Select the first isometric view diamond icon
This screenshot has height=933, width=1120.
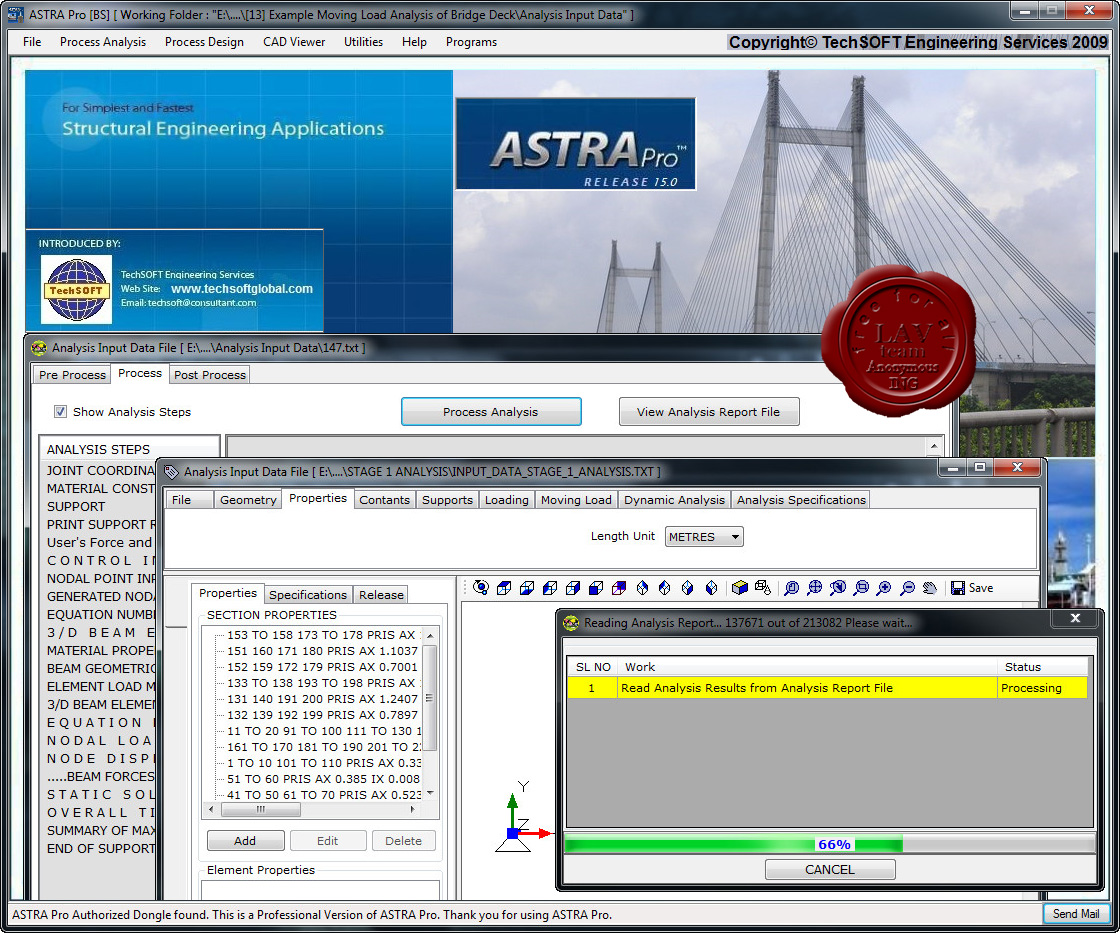(642, 587)
